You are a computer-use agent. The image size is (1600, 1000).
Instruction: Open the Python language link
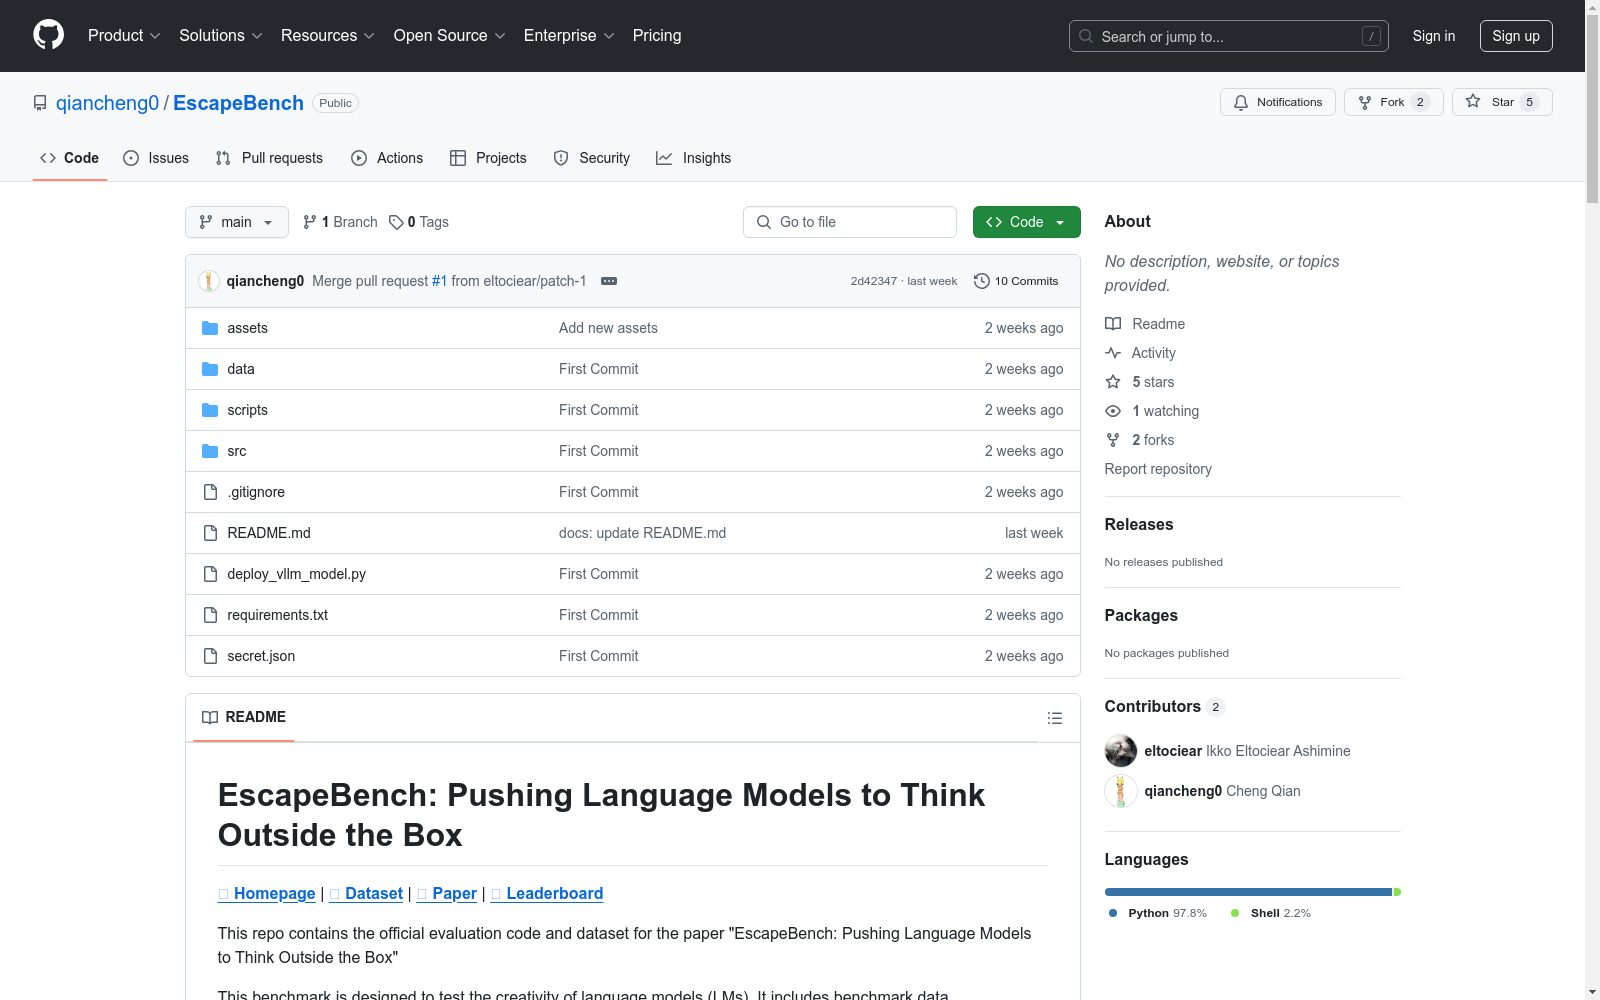click(1158, 913)
